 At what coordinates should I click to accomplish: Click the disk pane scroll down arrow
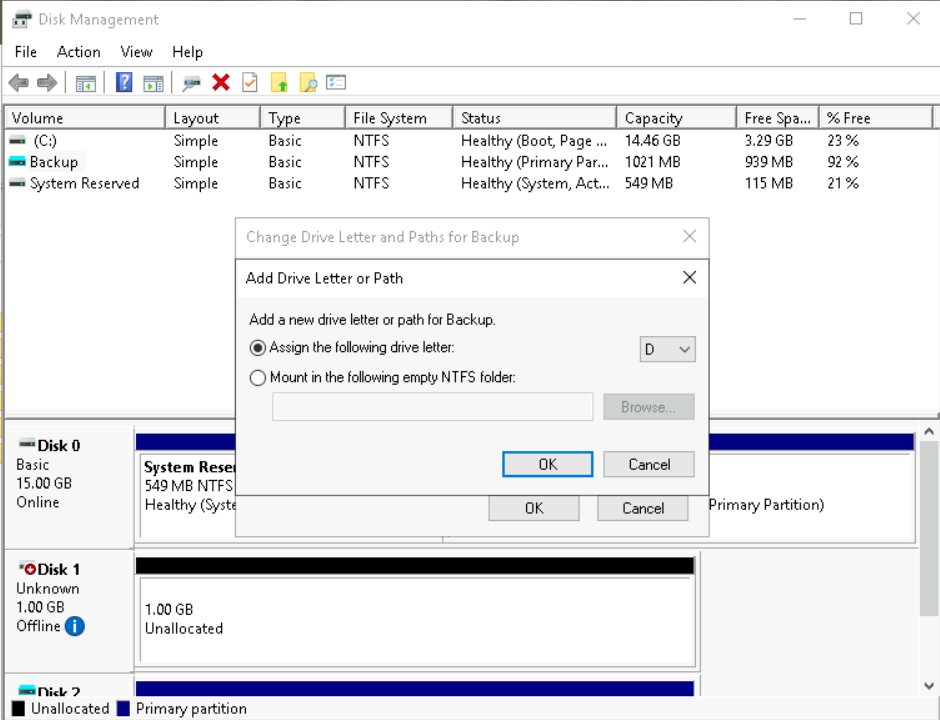(927, 686)
